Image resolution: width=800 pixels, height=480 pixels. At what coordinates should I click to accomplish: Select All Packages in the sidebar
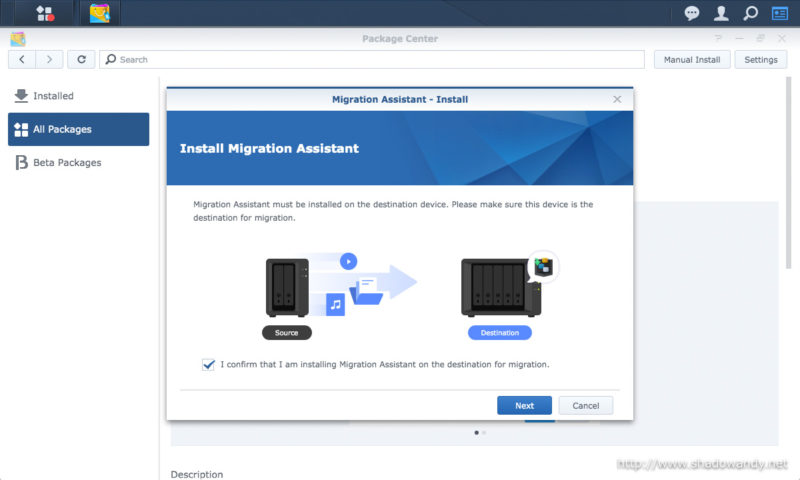79,129
